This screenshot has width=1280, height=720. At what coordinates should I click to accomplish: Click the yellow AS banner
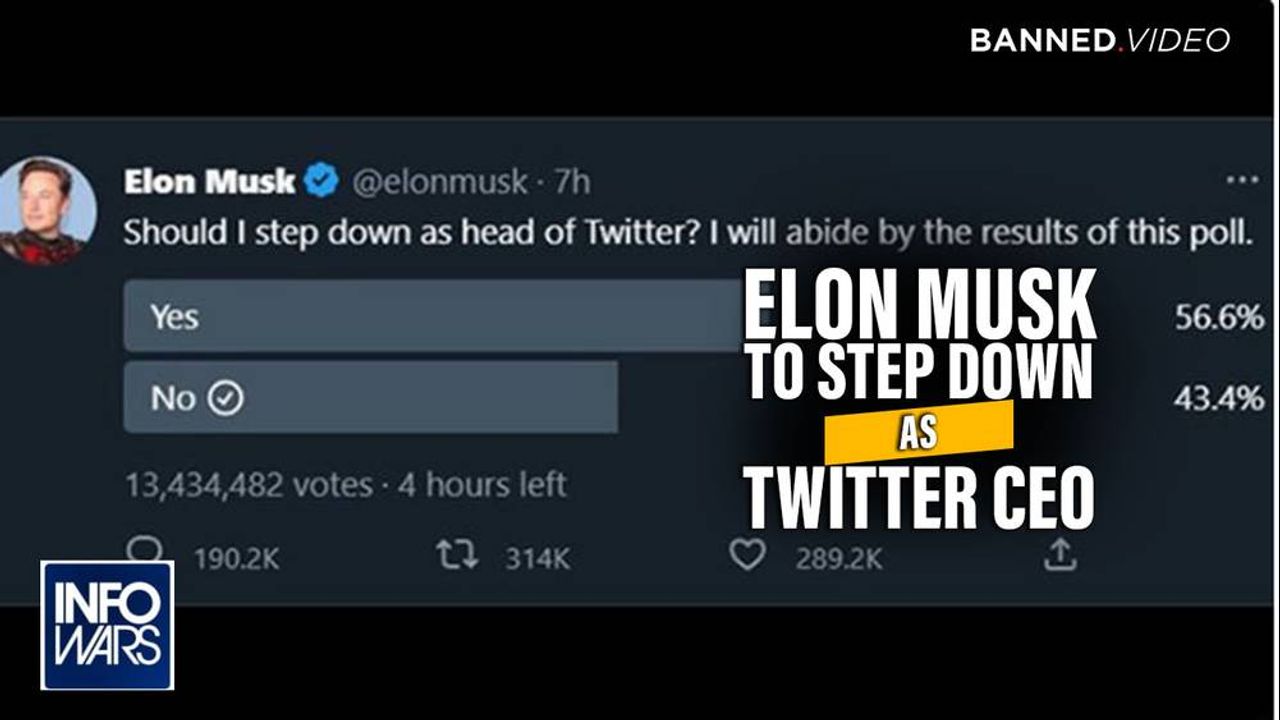(x=919, y=433)
